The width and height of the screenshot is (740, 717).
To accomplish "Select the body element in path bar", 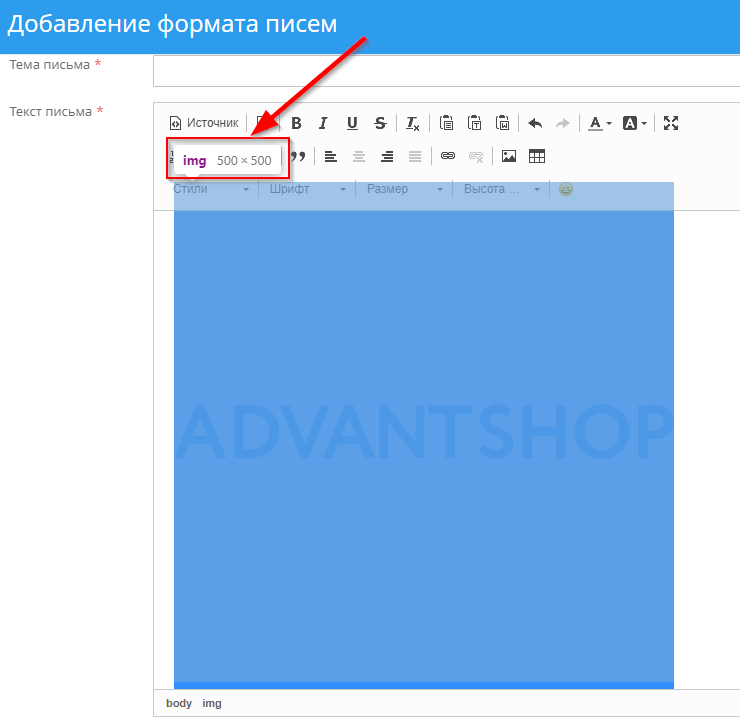I will click(179, 703).
